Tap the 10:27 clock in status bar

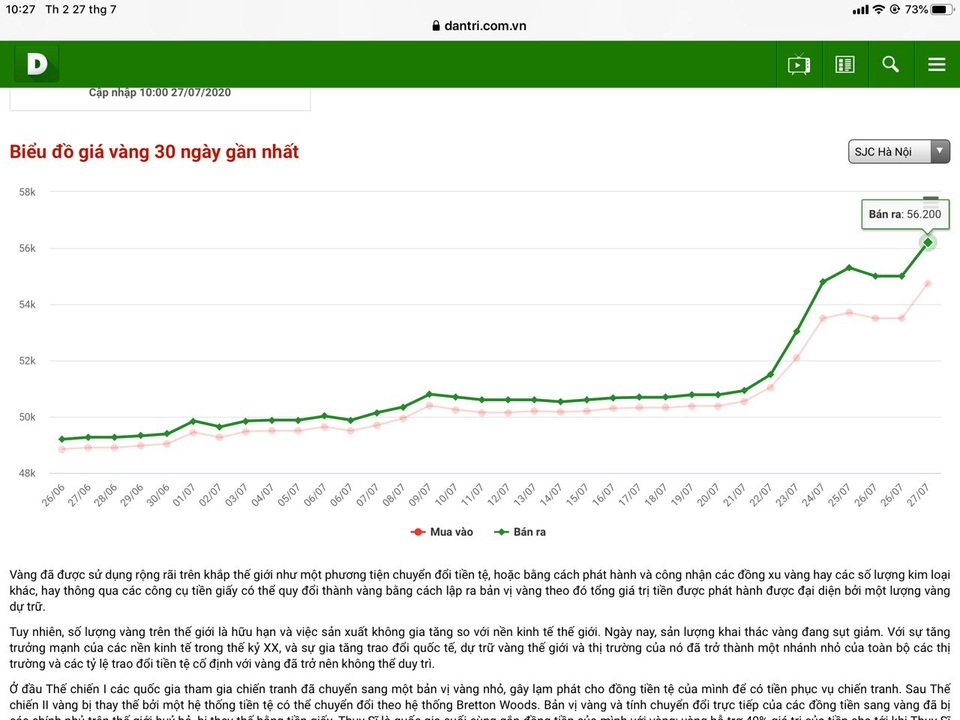[x=20, y=9]
